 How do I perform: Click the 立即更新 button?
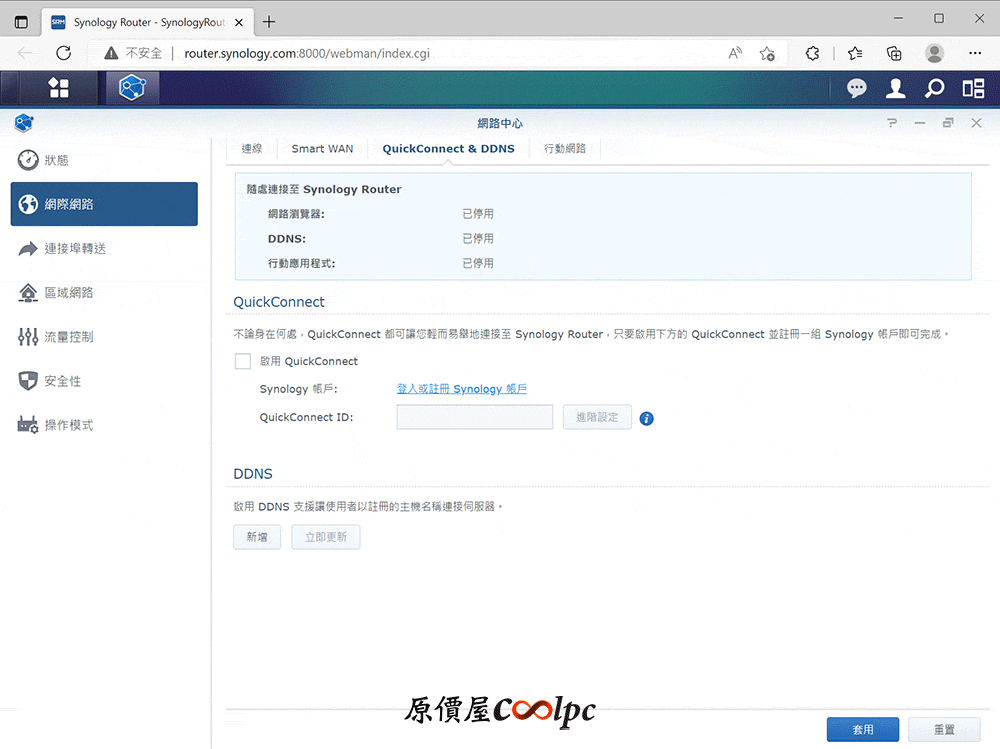(x=326, y=537)
